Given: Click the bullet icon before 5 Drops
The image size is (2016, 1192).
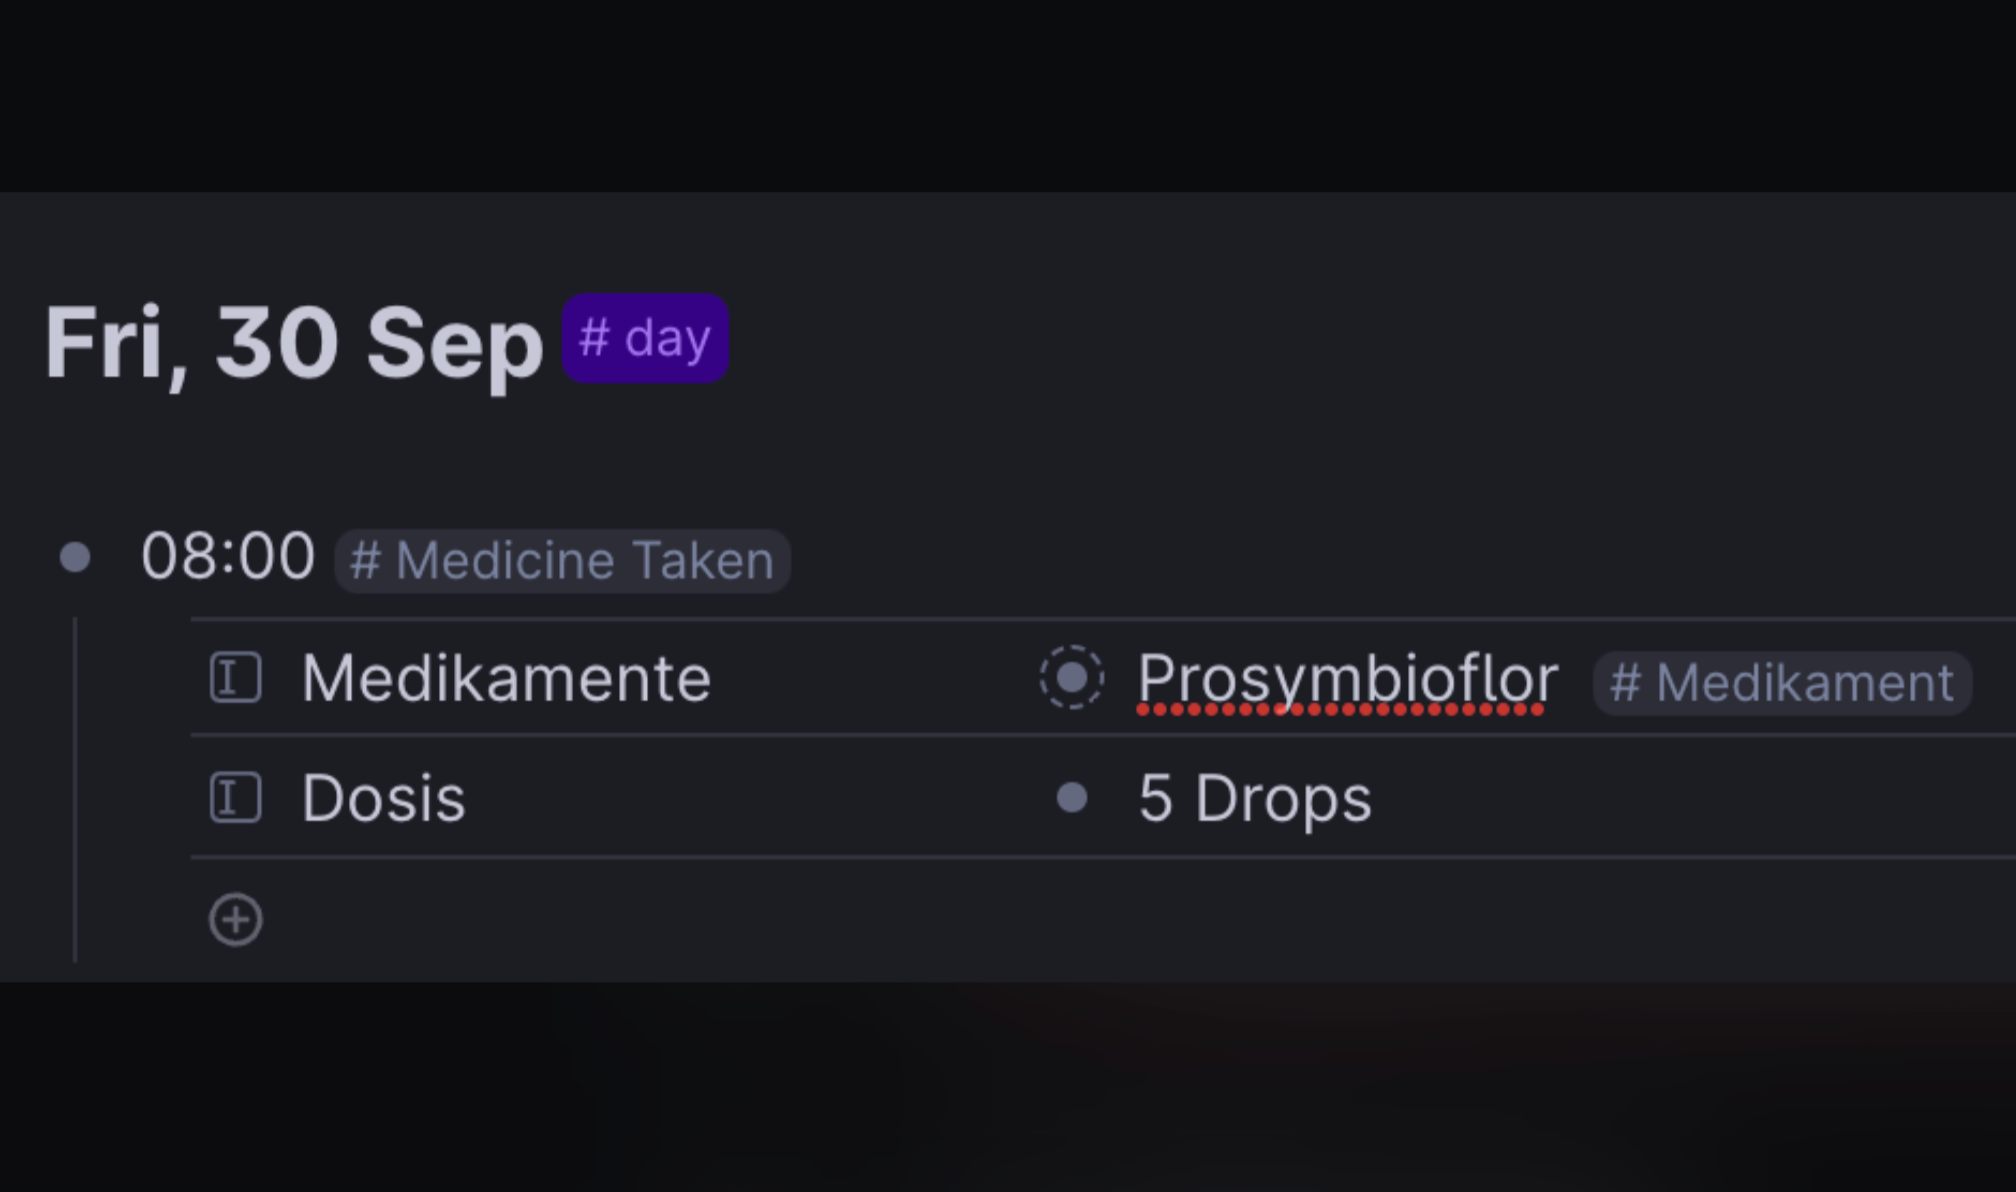Looking at the screenshot, I should [1071, 798].
